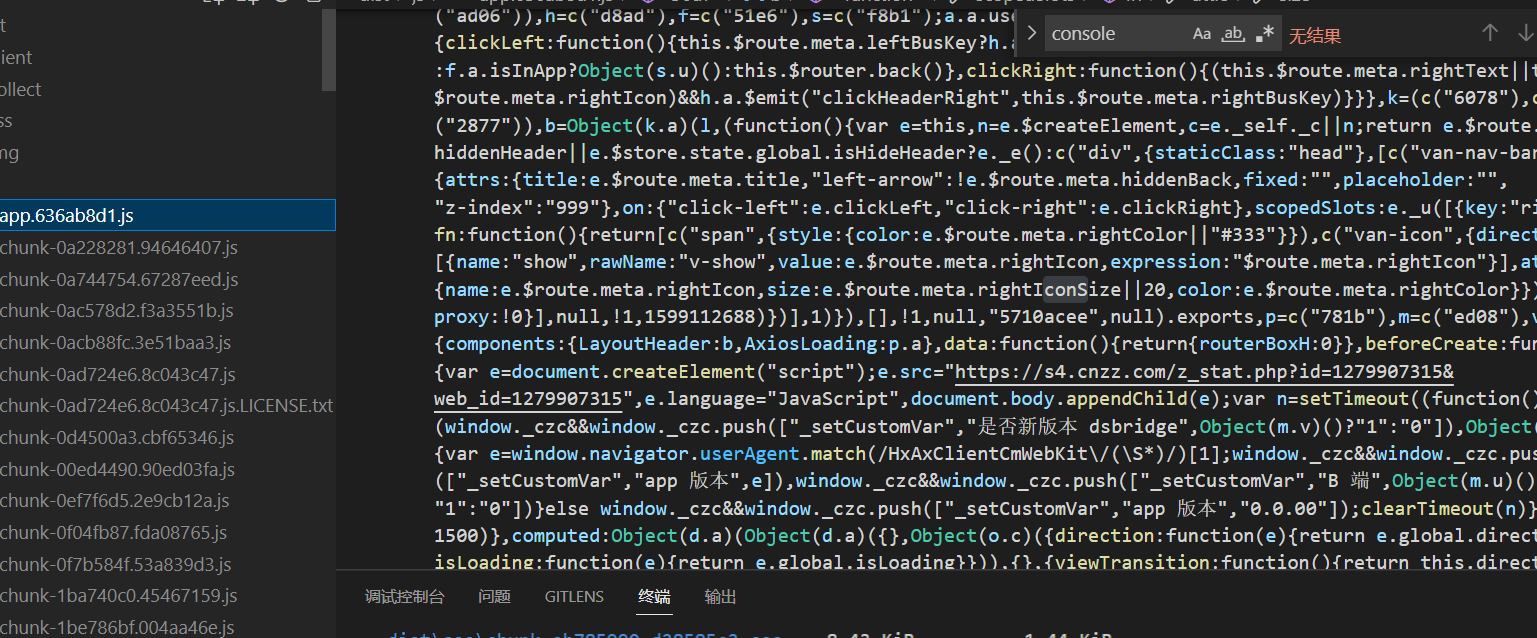Image resolution: width=1537 pixels, height=638 pixels.
Task: Open the GITLENS panel tab
Action: (573, 595)
